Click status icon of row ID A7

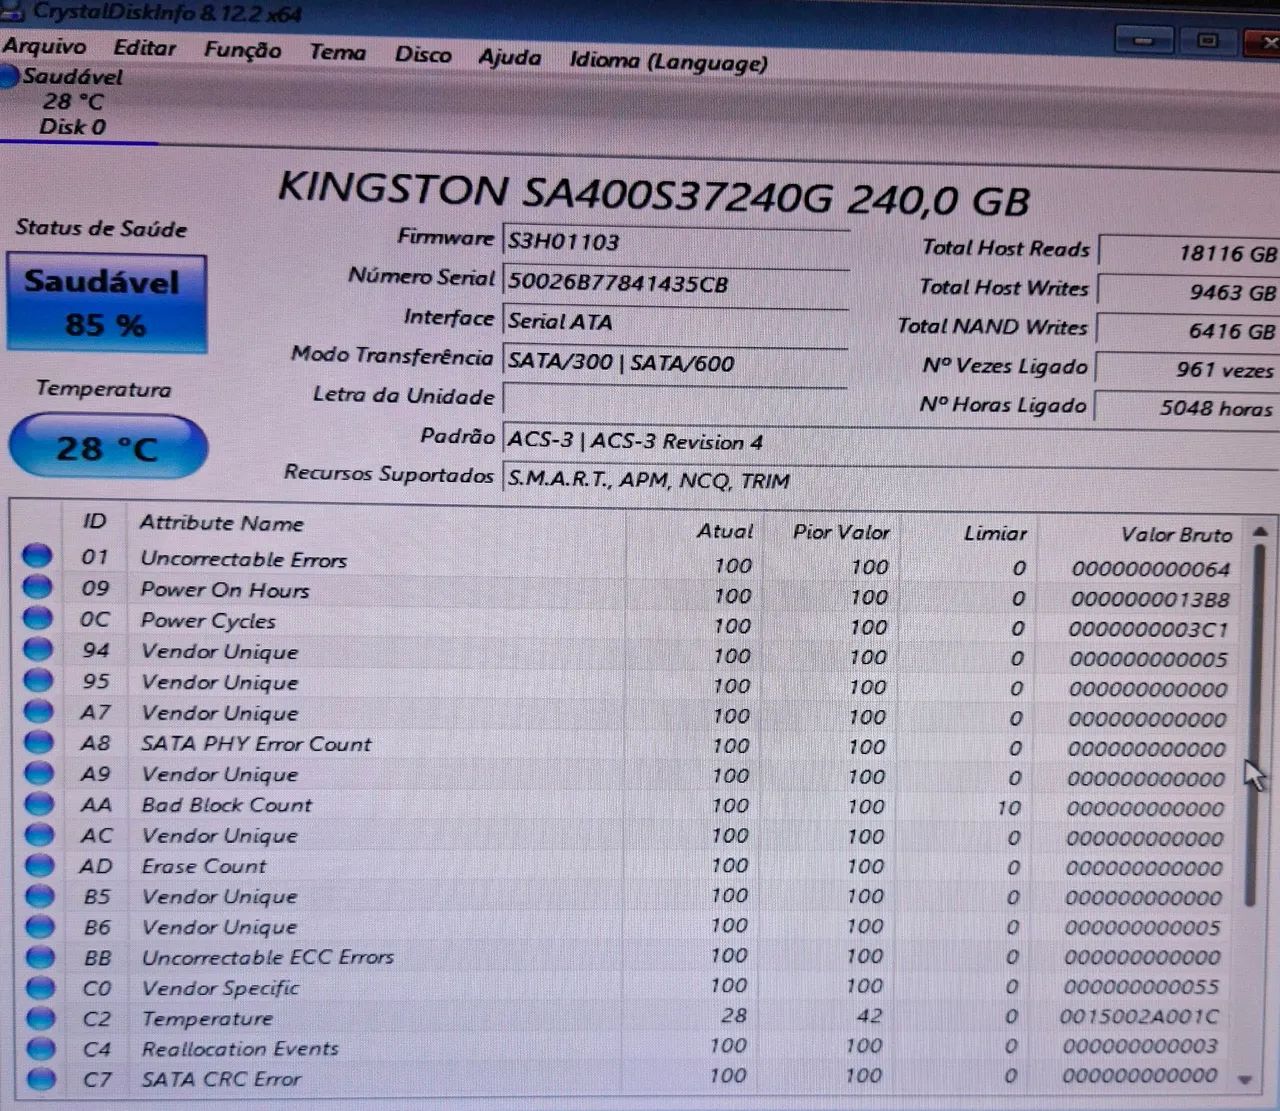click(x=38, y=710)
